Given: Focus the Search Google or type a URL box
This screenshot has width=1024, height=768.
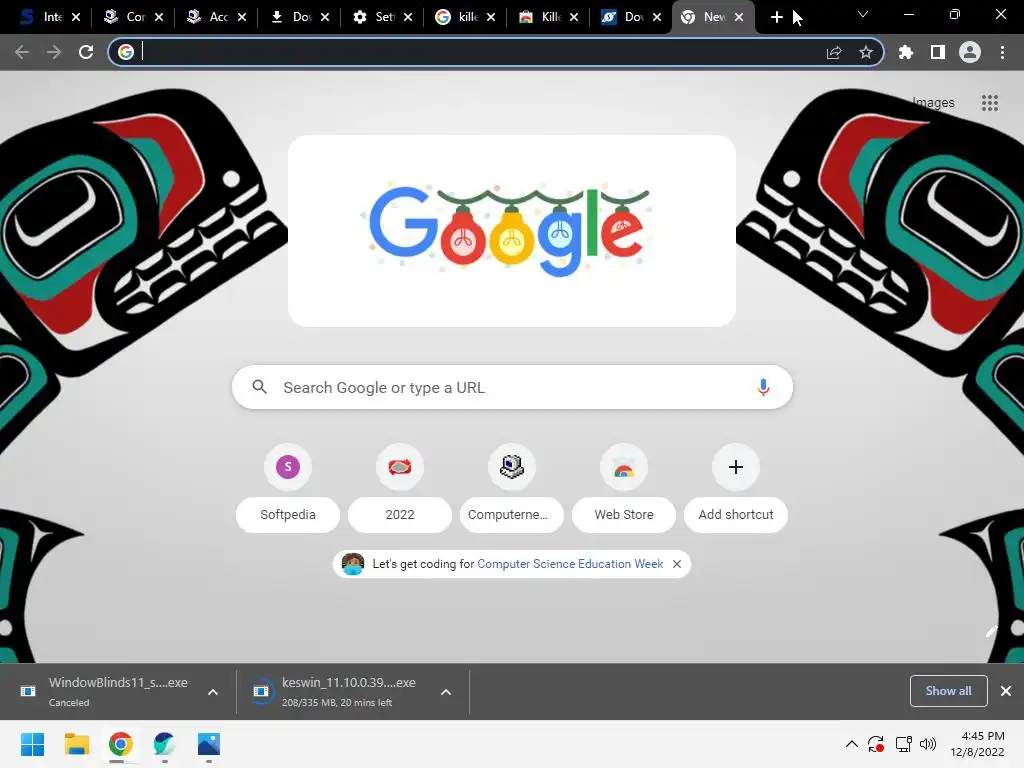Looking at the screenshot, I should click(x=512, y=387).
